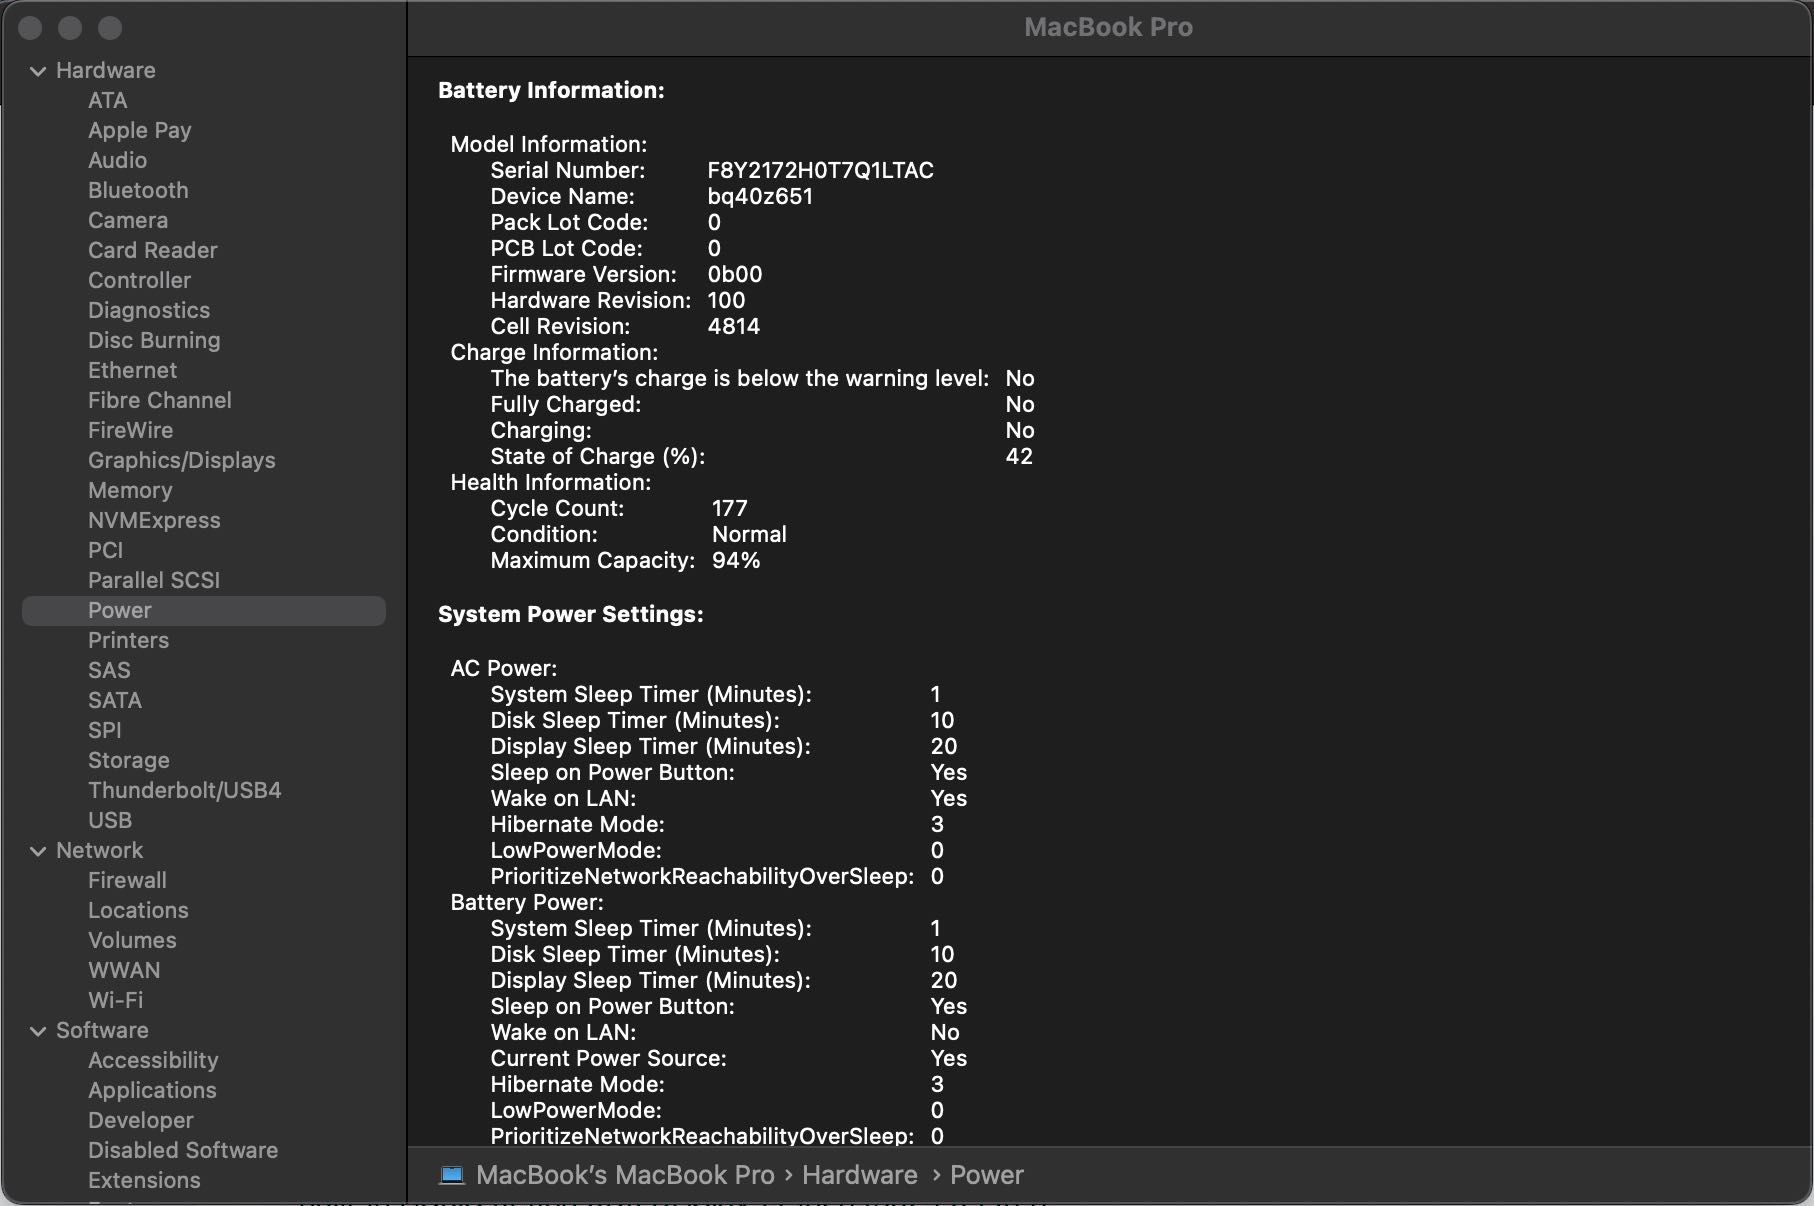This screenshot has width=1814, height=1206.
Task: Select Graphics/Displays entry
Action: [181, 461]
